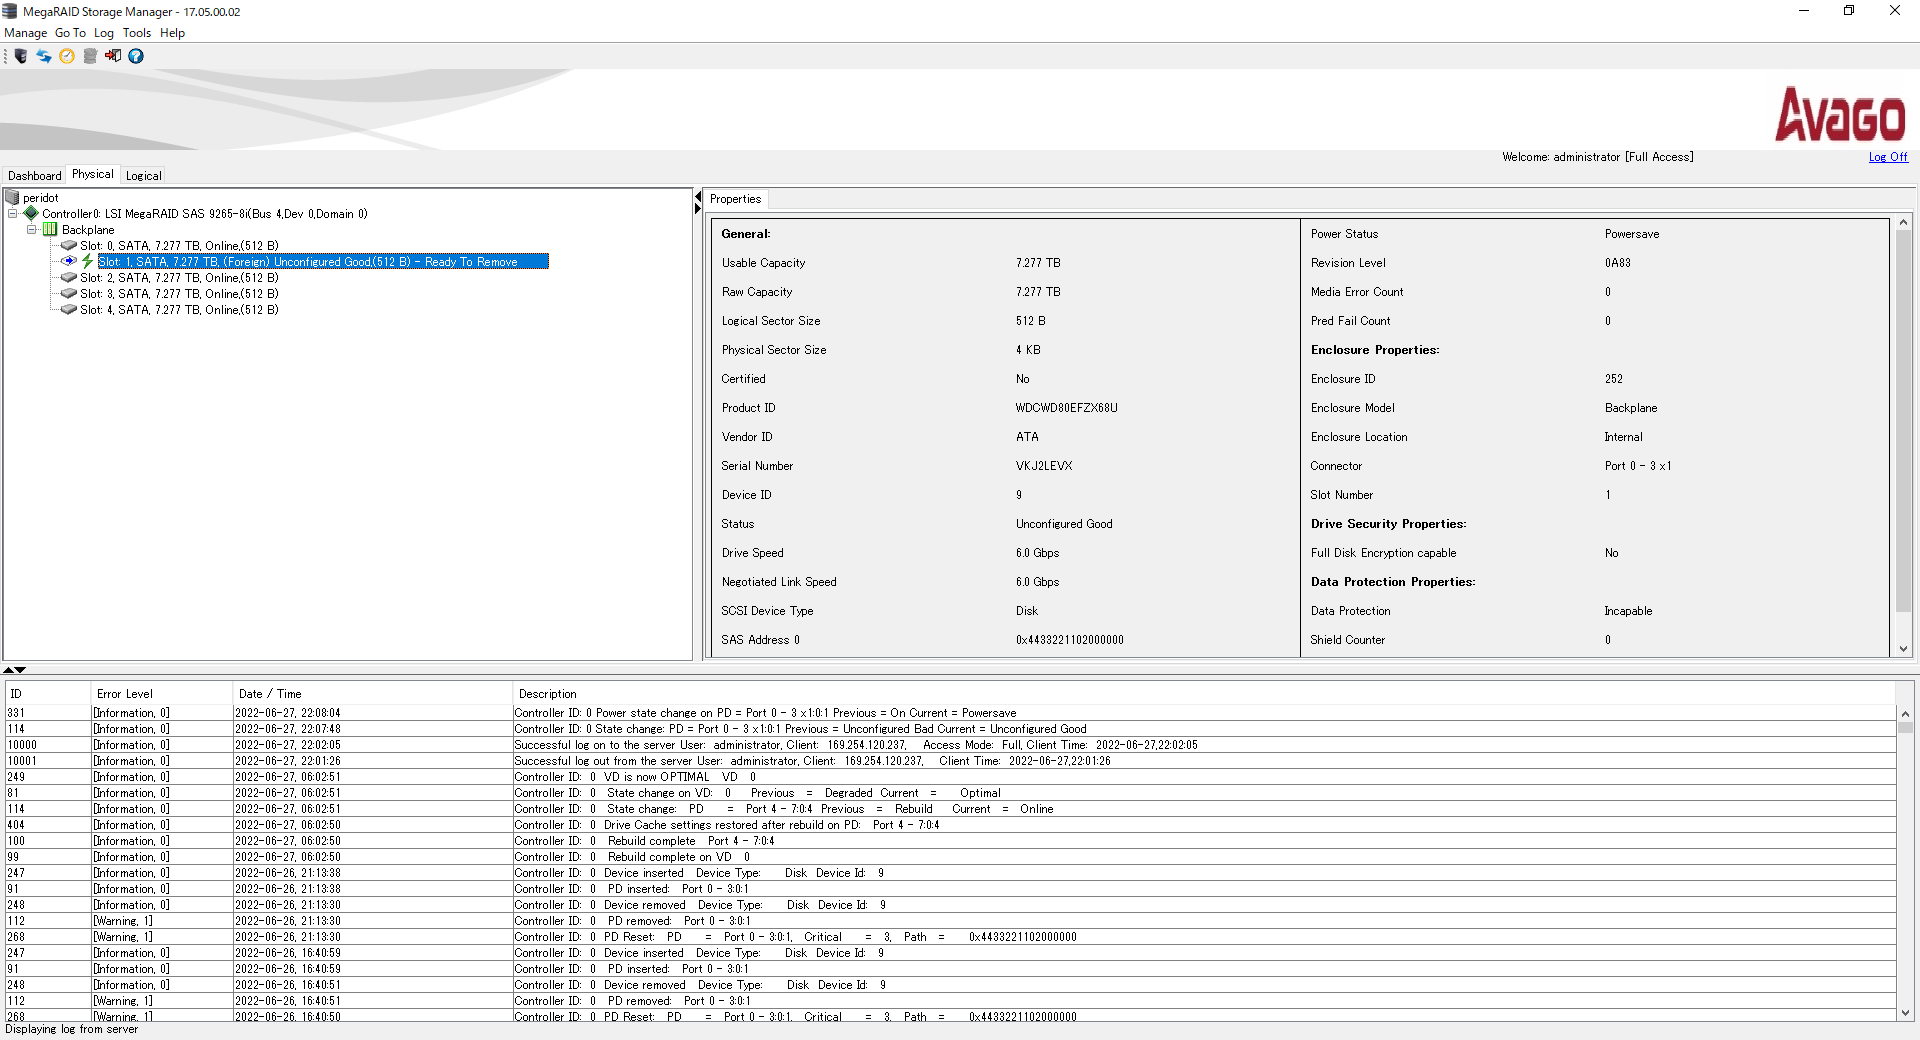Select Slot 4 SATA Online drive

pyautogui.click(x=179, y=310)
